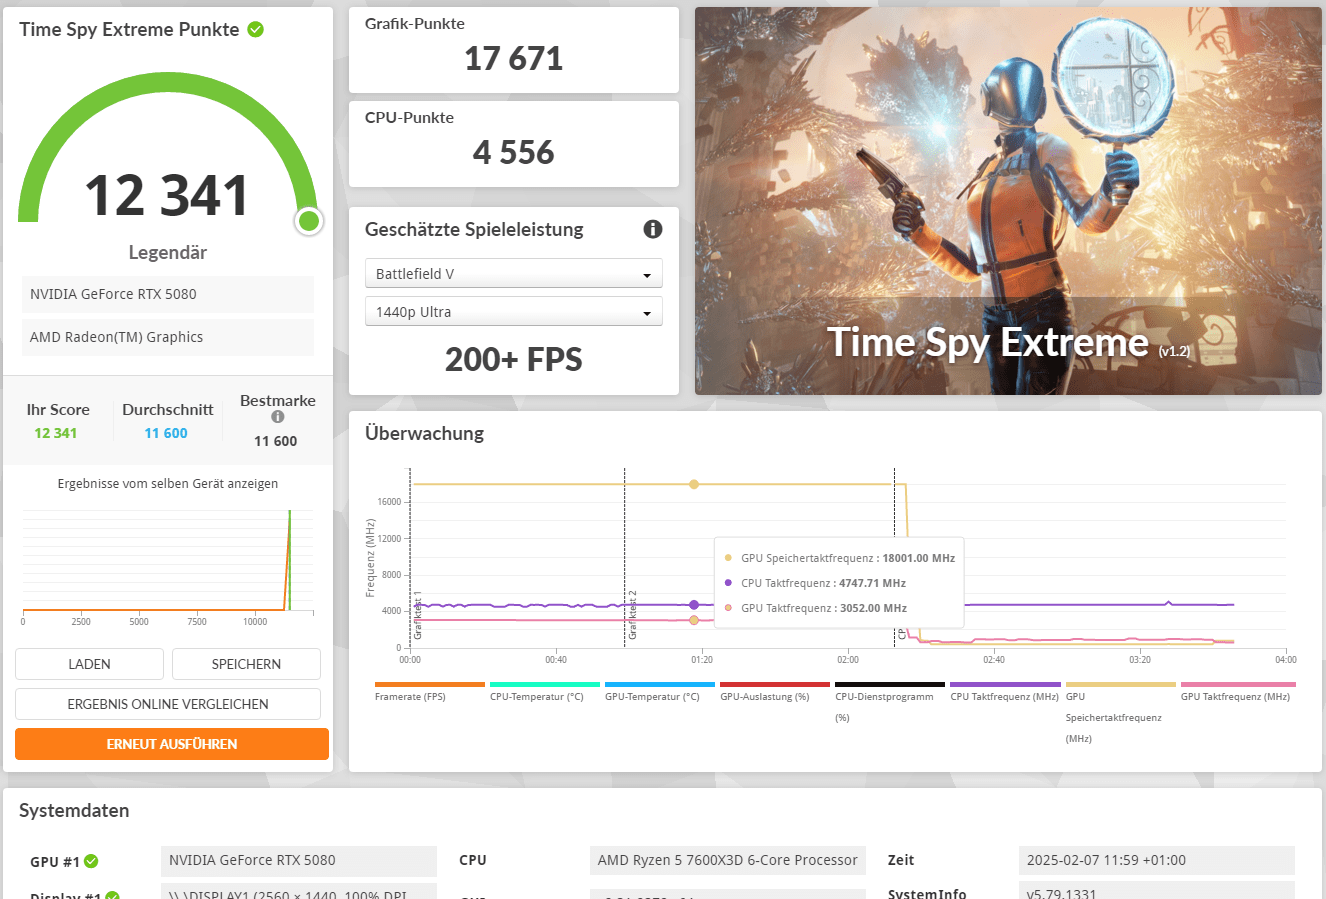Click the Überwachung heading
The height and width of the screenshot is (899, 1326).
click(425, 433)
